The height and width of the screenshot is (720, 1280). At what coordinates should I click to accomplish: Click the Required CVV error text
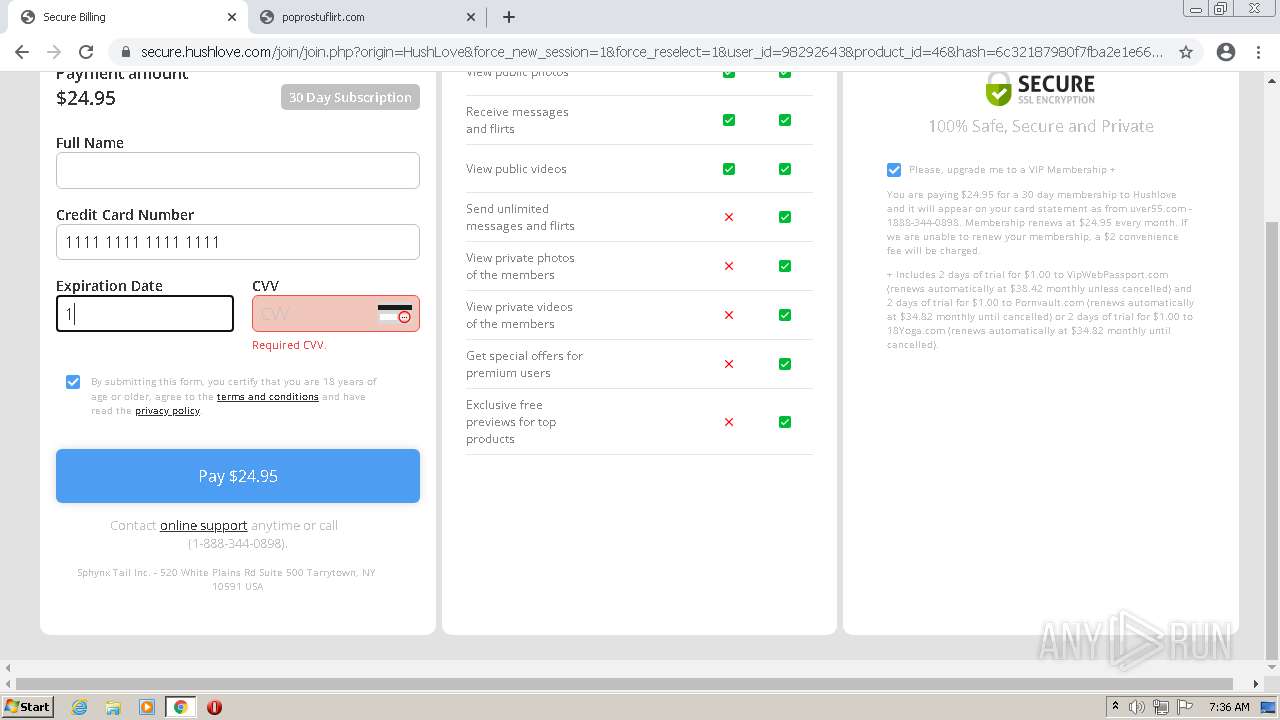(289, 345)
